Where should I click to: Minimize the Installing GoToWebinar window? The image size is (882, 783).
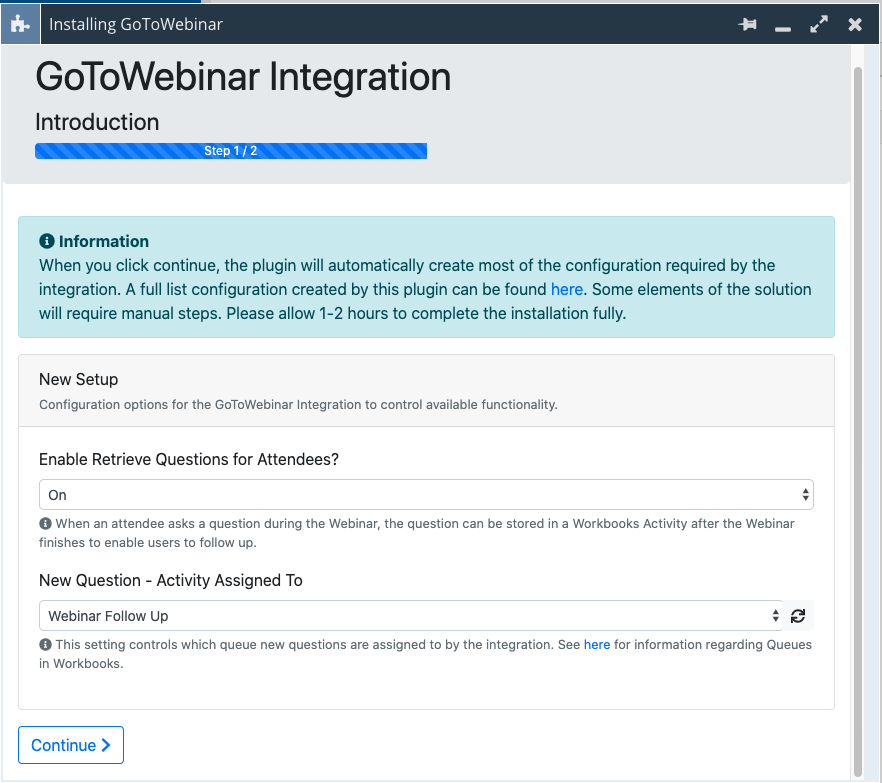tap(783, 26)
